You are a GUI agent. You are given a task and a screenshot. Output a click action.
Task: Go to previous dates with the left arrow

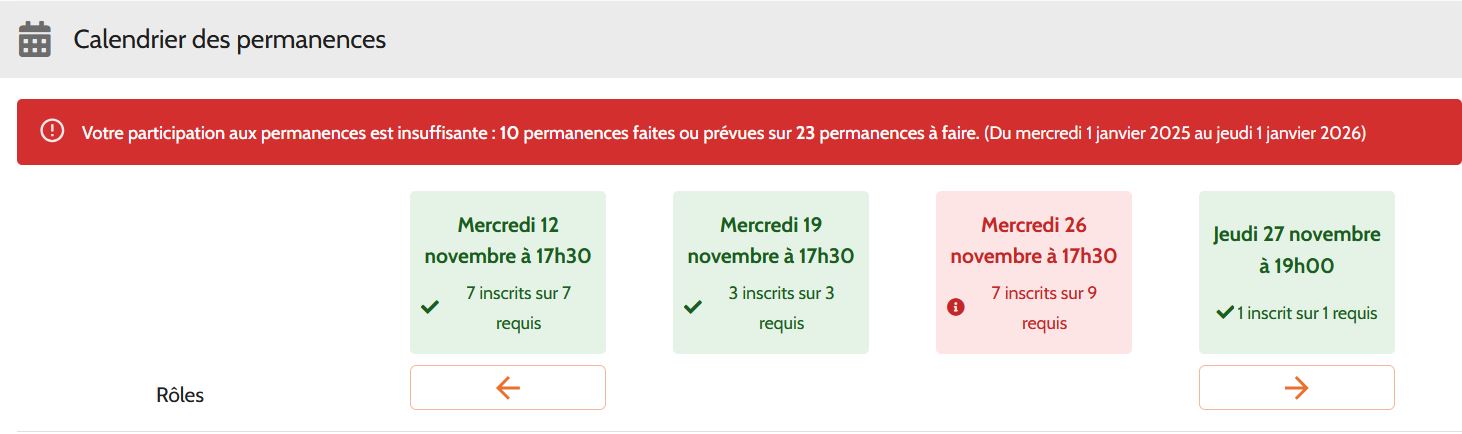[x=508, y=387]
